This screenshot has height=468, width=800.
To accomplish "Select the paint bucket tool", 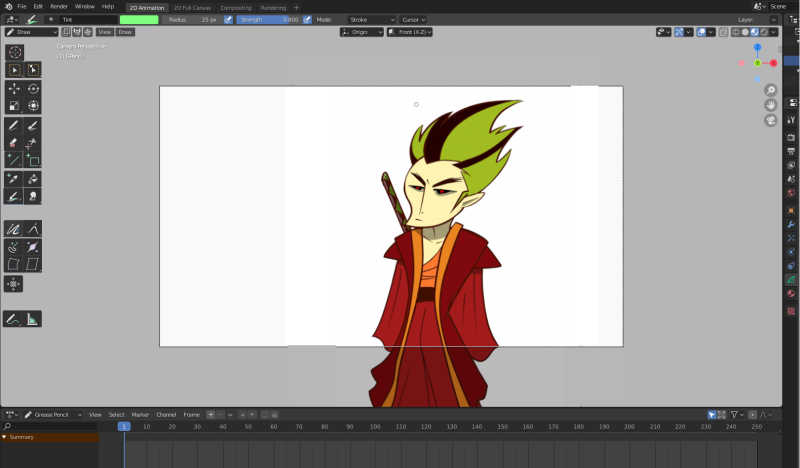I will tap(33, 179).
